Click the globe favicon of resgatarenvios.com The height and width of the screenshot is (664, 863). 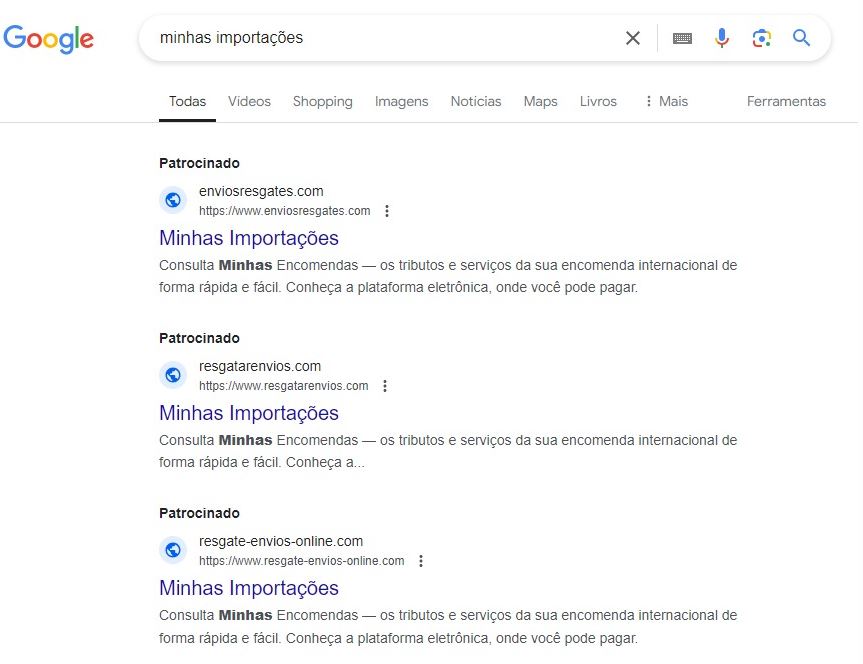pos(173,375)
